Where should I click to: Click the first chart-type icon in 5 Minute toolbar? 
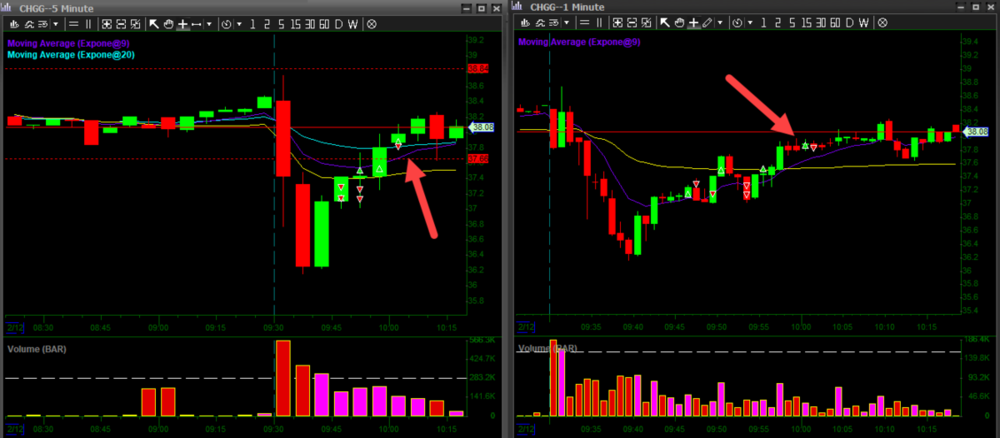coord(15,23)
